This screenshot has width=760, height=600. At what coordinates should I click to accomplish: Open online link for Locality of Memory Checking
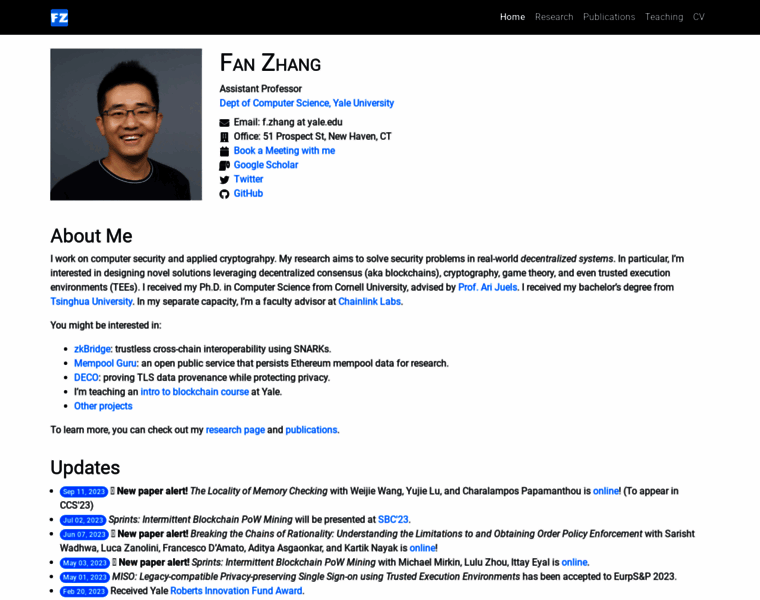[x=606, y=491]
